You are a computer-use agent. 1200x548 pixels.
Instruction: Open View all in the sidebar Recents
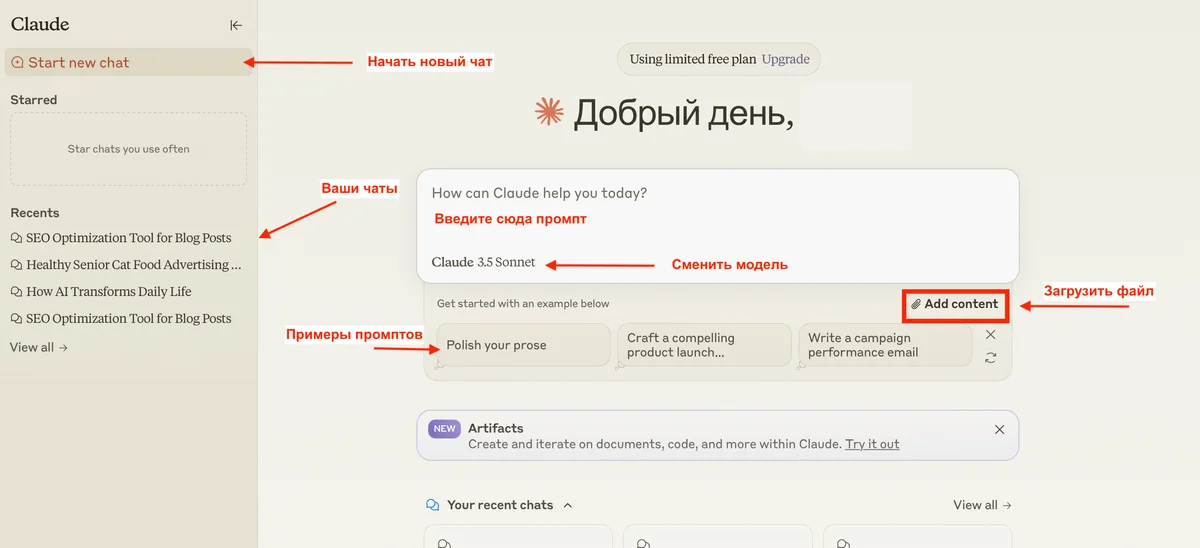click(38, 348)
